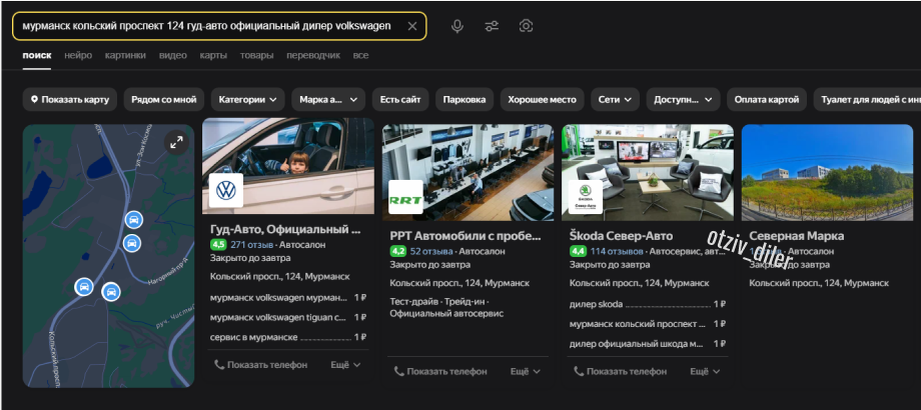
Task: Expand the Доступн... filter dropdown
Action: [683, 99]
